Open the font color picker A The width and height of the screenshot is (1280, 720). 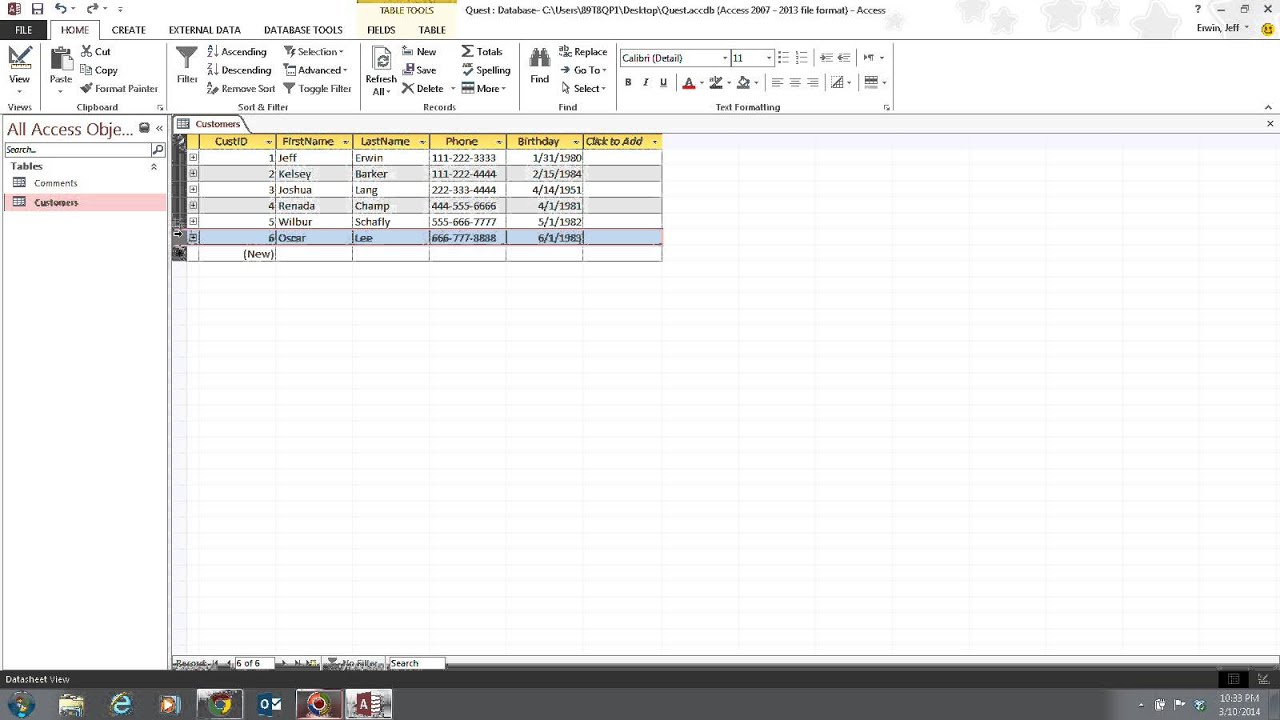tap(688, 82)
